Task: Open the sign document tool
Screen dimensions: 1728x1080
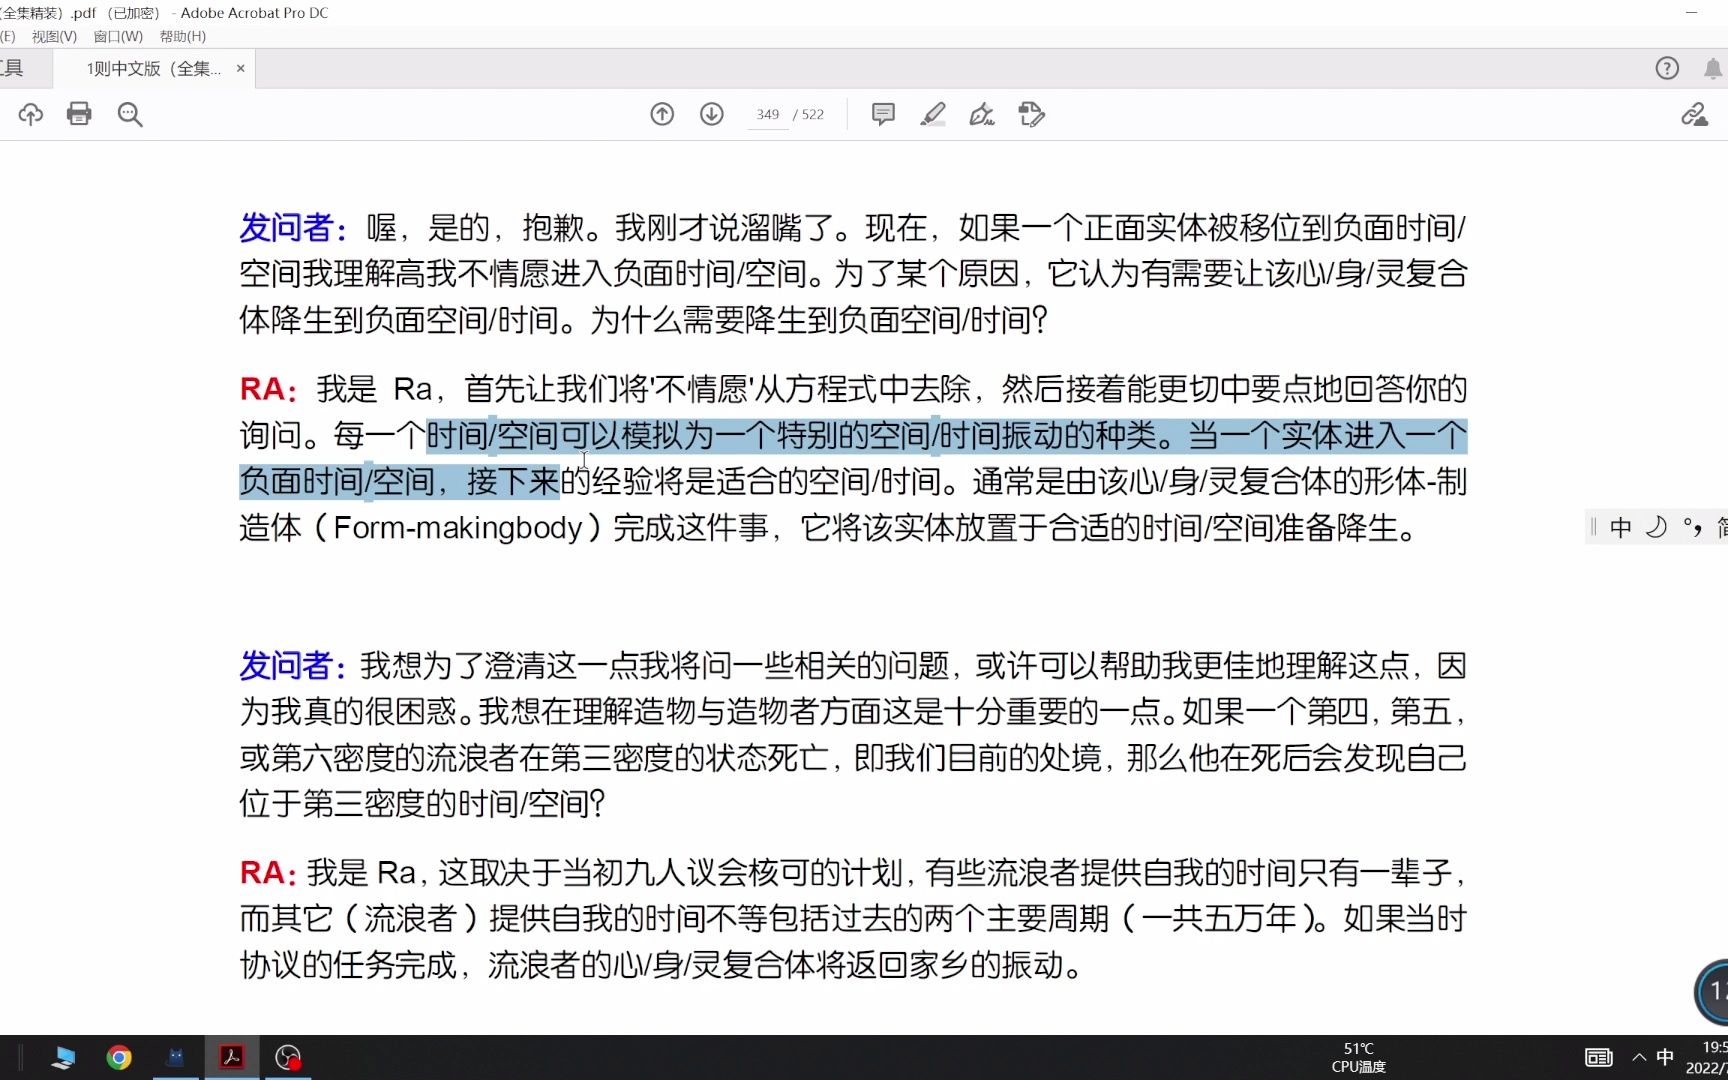Action: click(982, 114)
